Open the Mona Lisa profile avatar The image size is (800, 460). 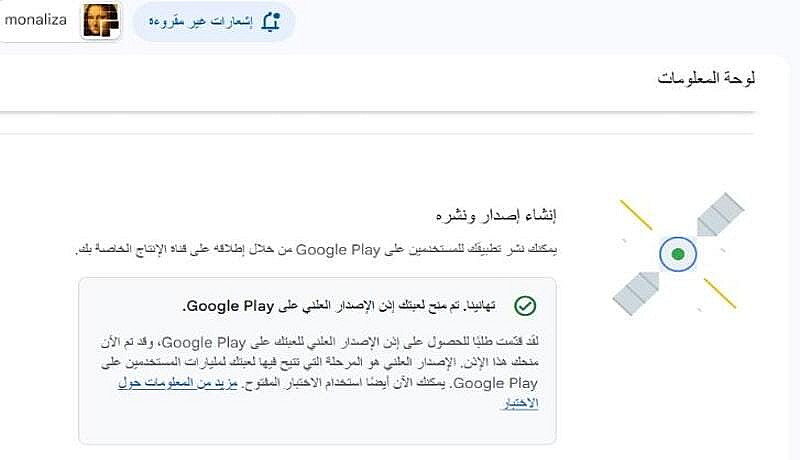click(x=101, y=21)
